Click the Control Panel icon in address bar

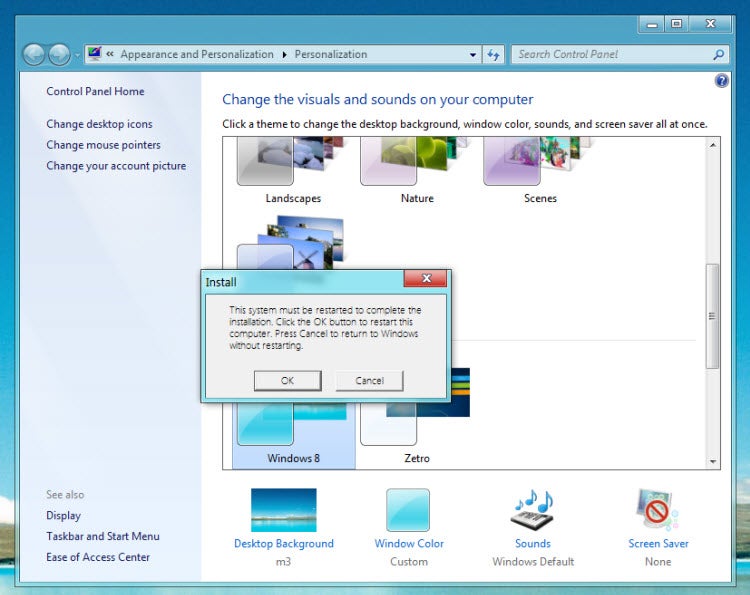pos(94,54)
